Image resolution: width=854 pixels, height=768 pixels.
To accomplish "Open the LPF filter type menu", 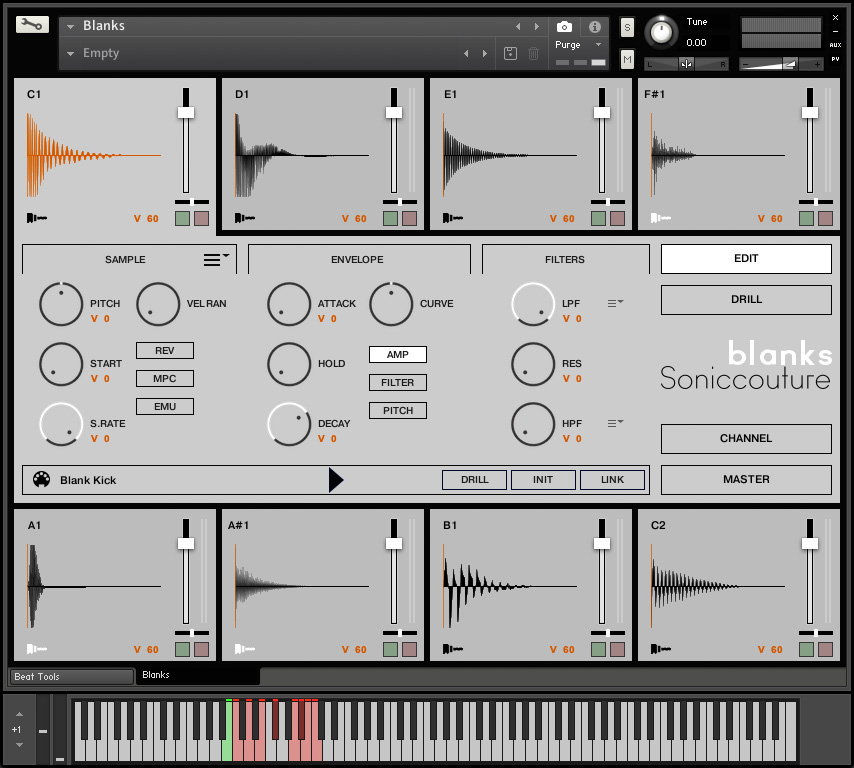I will click(615, 302).
